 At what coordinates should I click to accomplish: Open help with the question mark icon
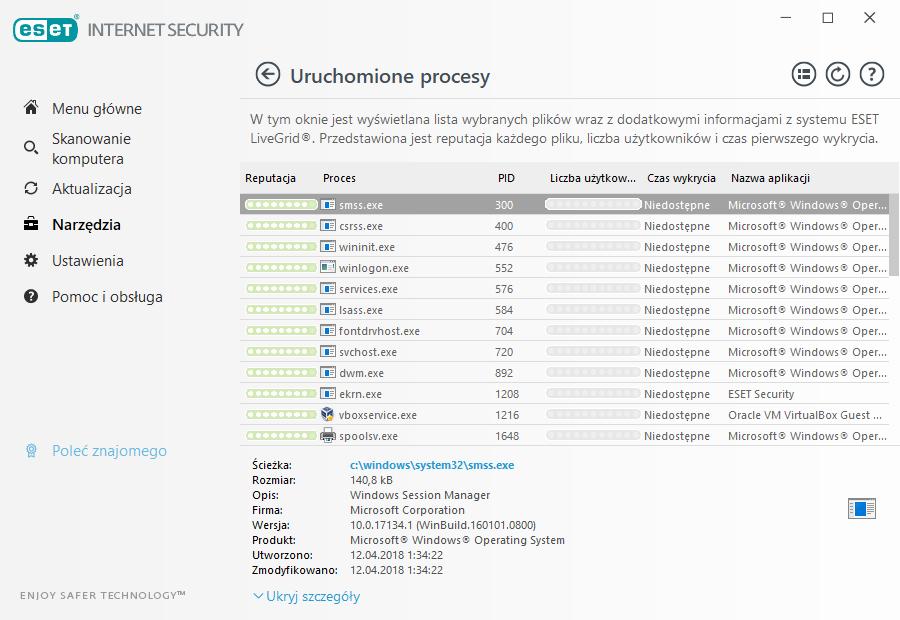871,75
